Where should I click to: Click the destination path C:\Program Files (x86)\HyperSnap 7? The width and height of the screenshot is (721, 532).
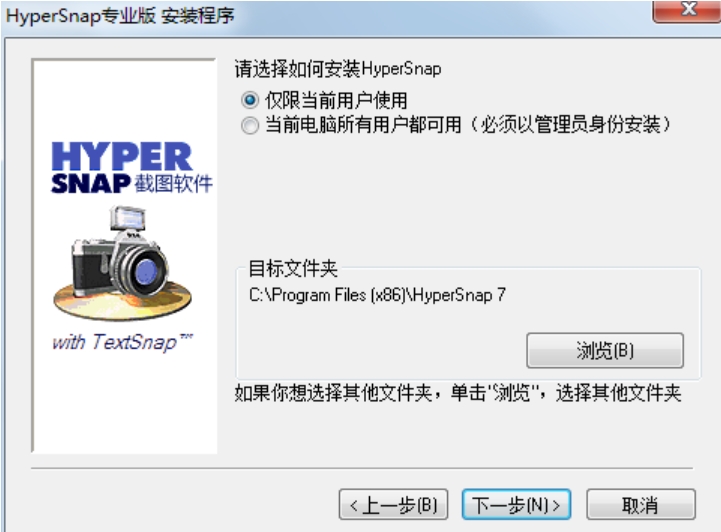[377, 295]
